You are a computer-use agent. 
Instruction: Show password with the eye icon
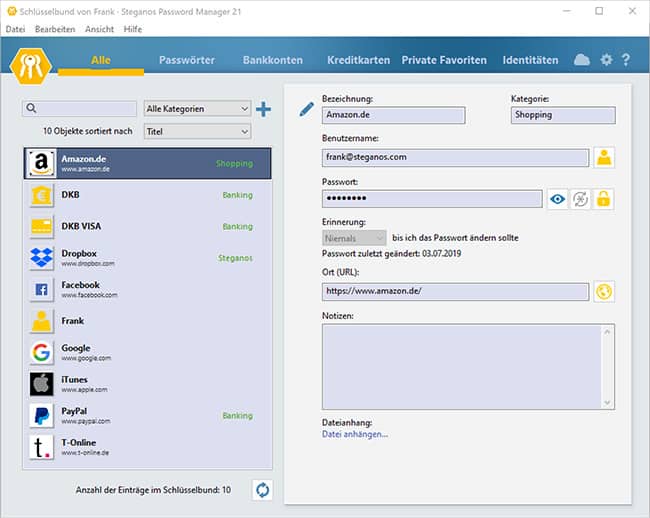(558, 199)
